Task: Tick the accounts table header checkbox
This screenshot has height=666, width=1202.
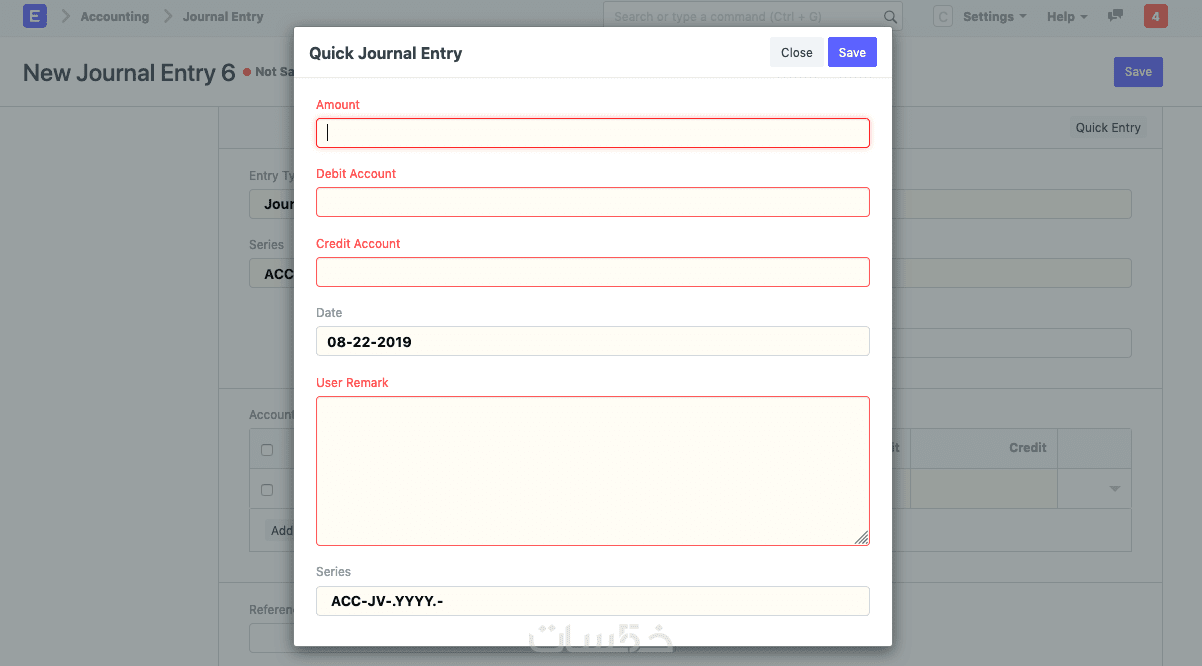Action: pos(267,450)
